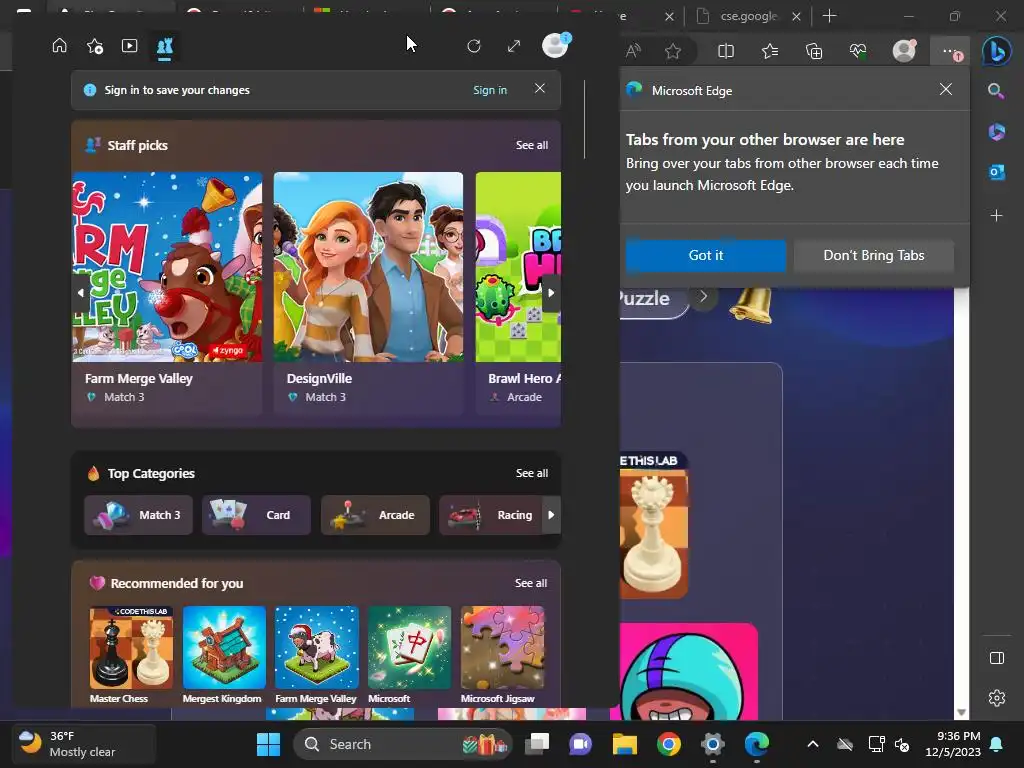Select the Match 3 category

pos(138,515)
